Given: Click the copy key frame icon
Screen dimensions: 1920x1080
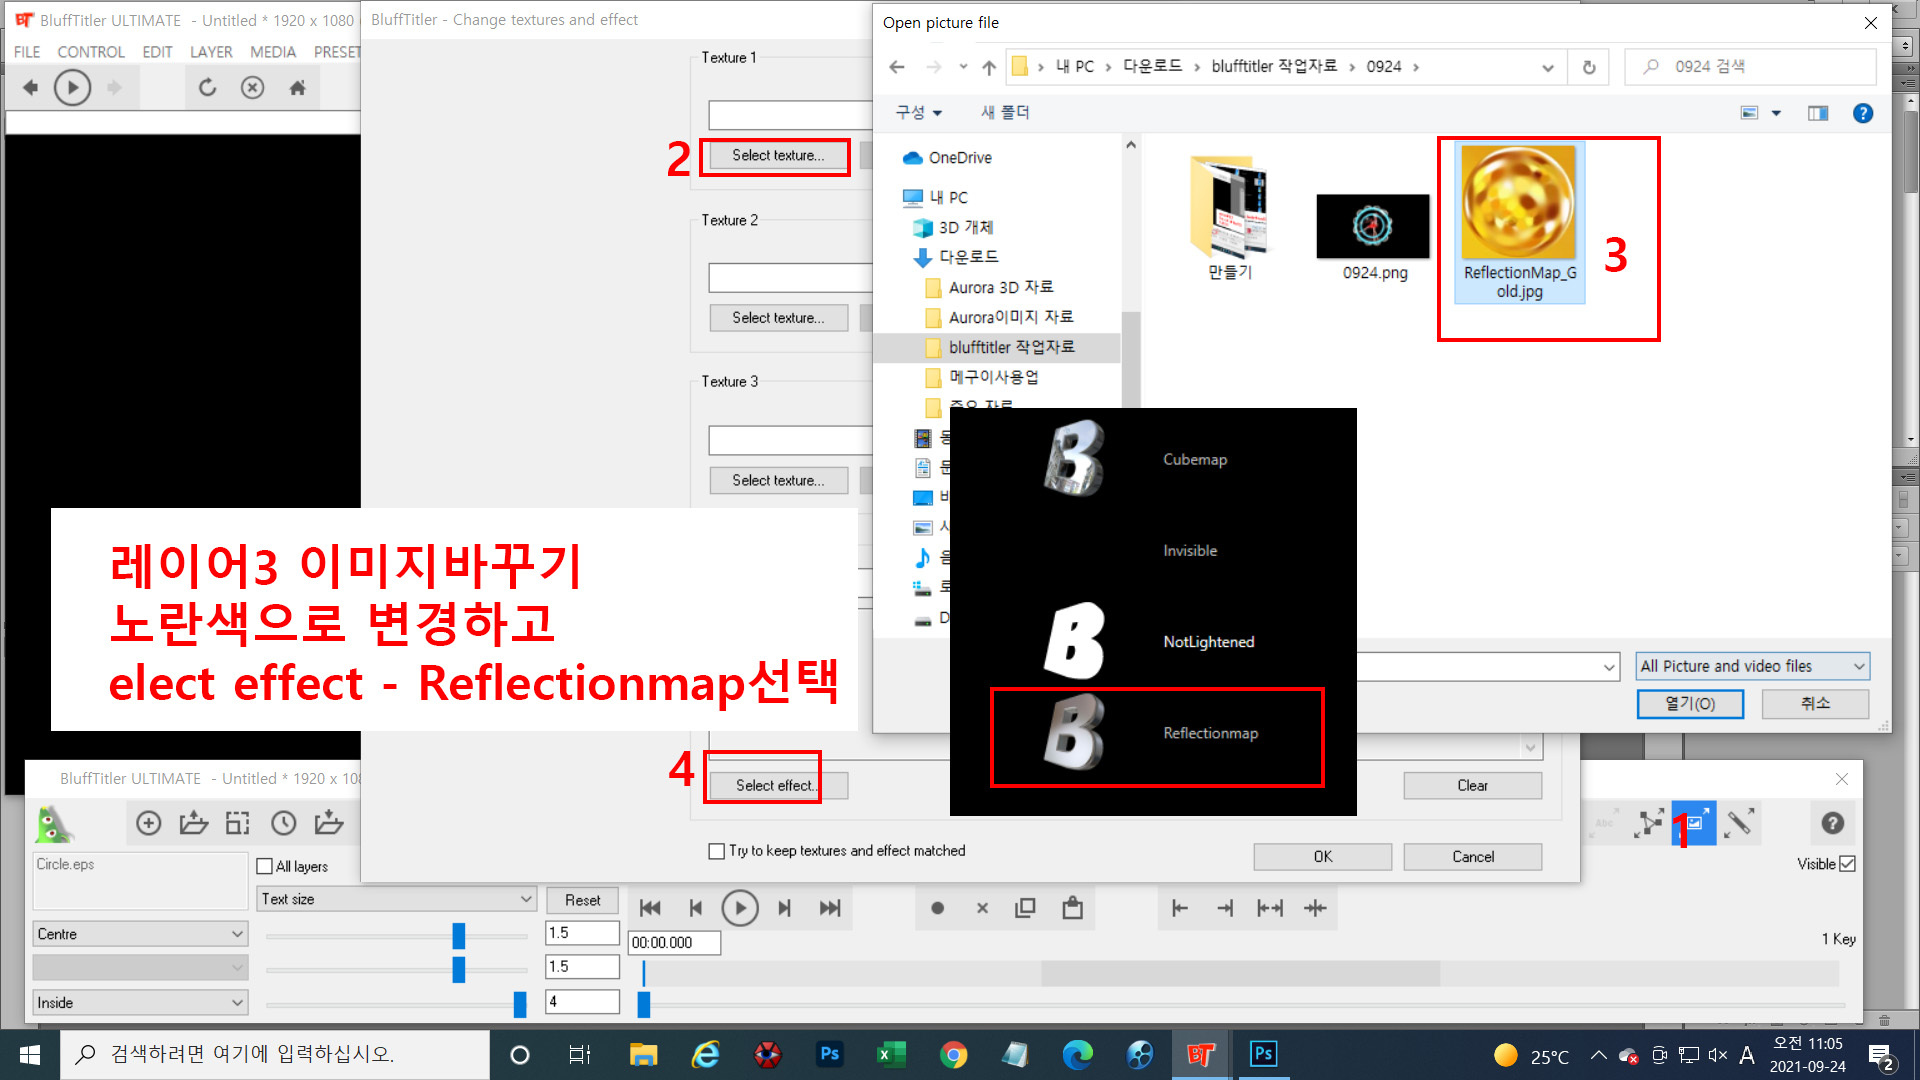Looking at the screenshot, I should pos(1025,908).
